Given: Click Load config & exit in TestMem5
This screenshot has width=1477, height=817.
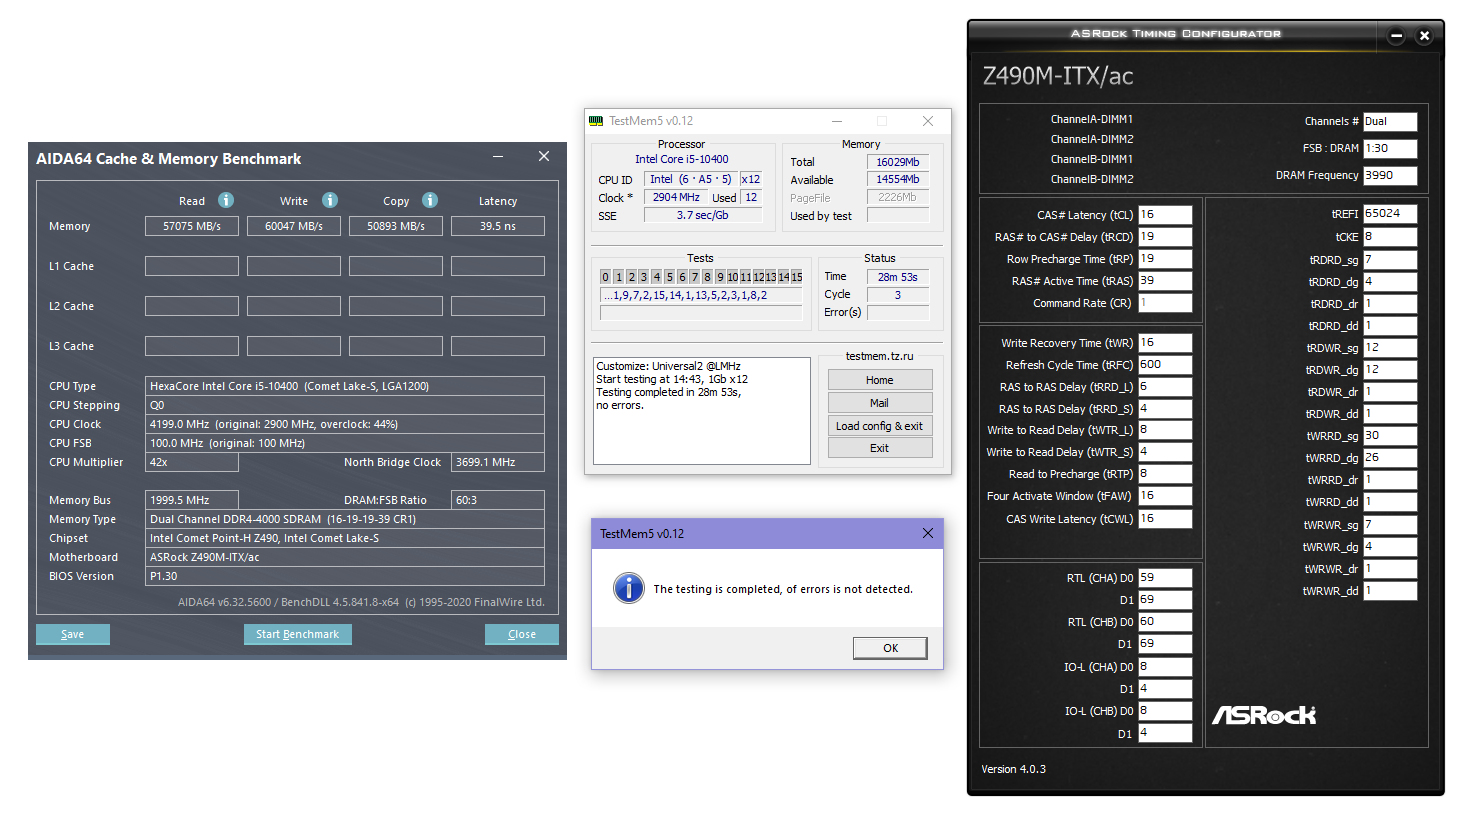Looking at the screenshot, I should tap(880, 426).
